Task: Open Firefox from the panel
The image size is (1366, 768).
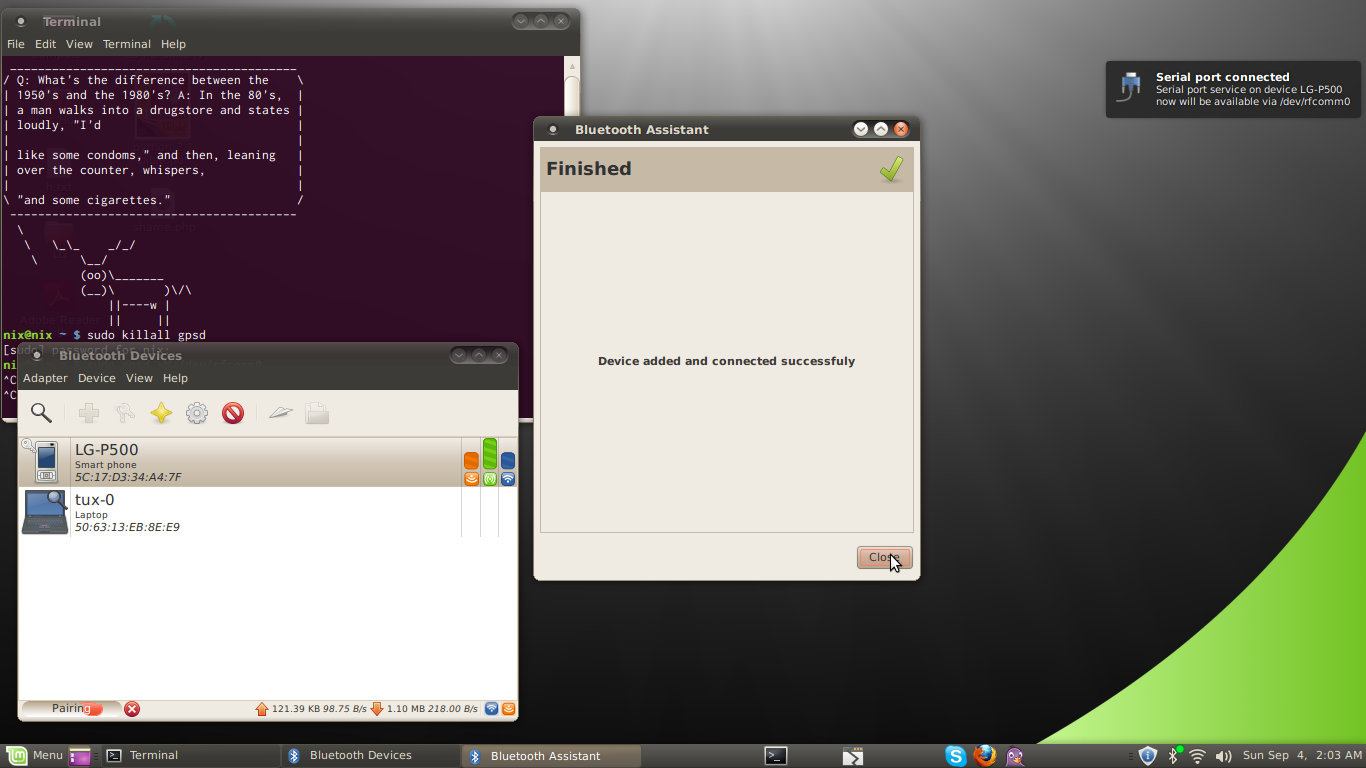Action: [985, 756]
